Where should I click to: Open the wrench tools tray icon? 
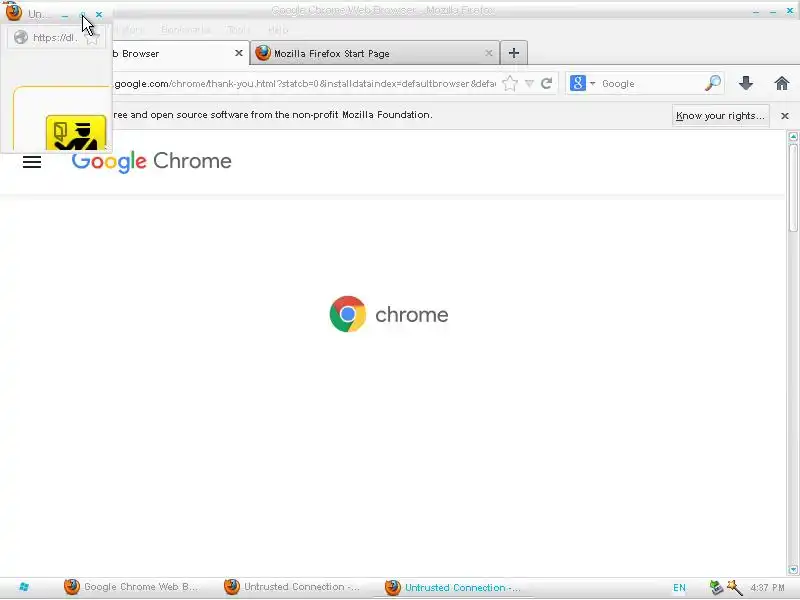(x=734, y=588)
